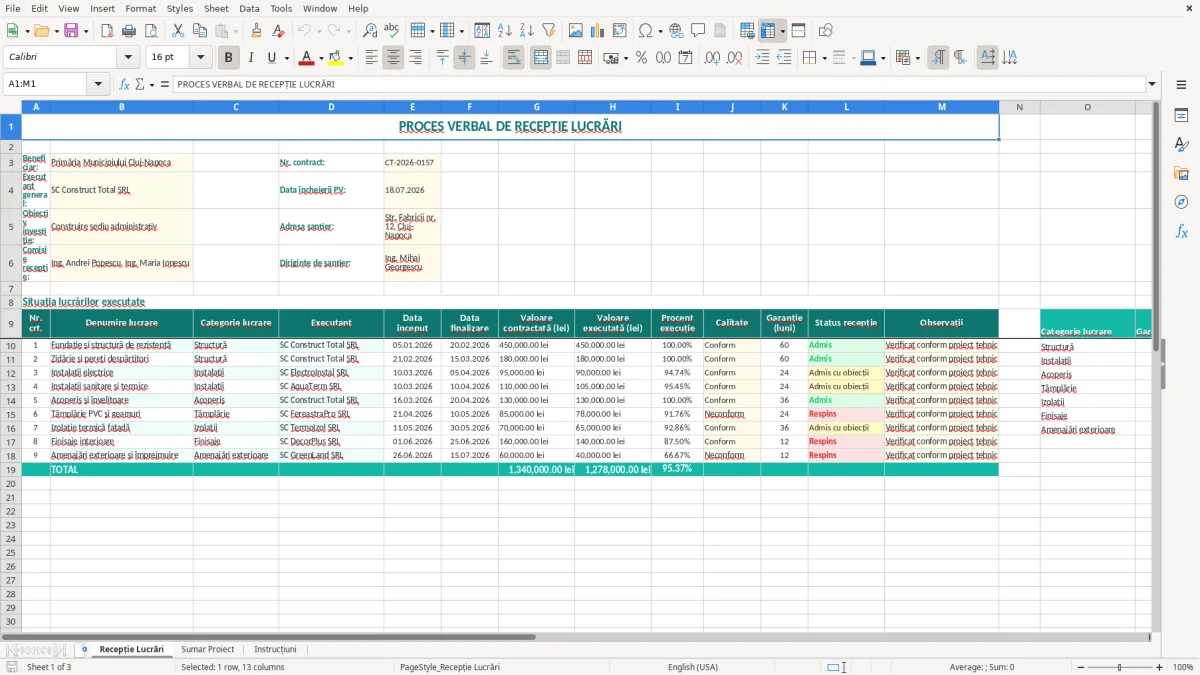Viewport: 1200px width, 675px height.
Task: Enable right alignment
Action: (x=415, y=58)
